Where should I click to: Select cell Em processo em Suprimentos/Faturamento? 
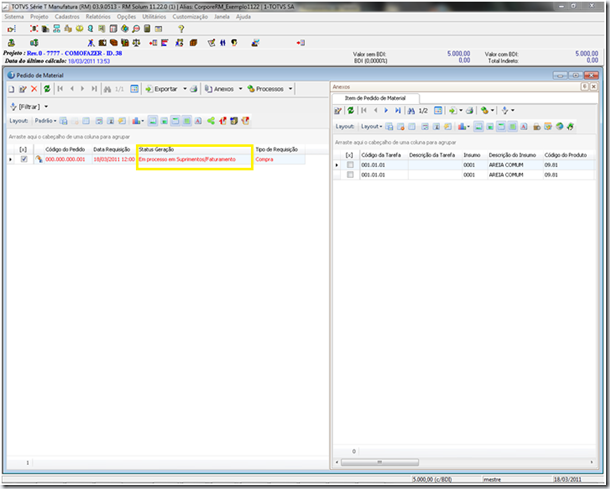click(x=195, y=159)
